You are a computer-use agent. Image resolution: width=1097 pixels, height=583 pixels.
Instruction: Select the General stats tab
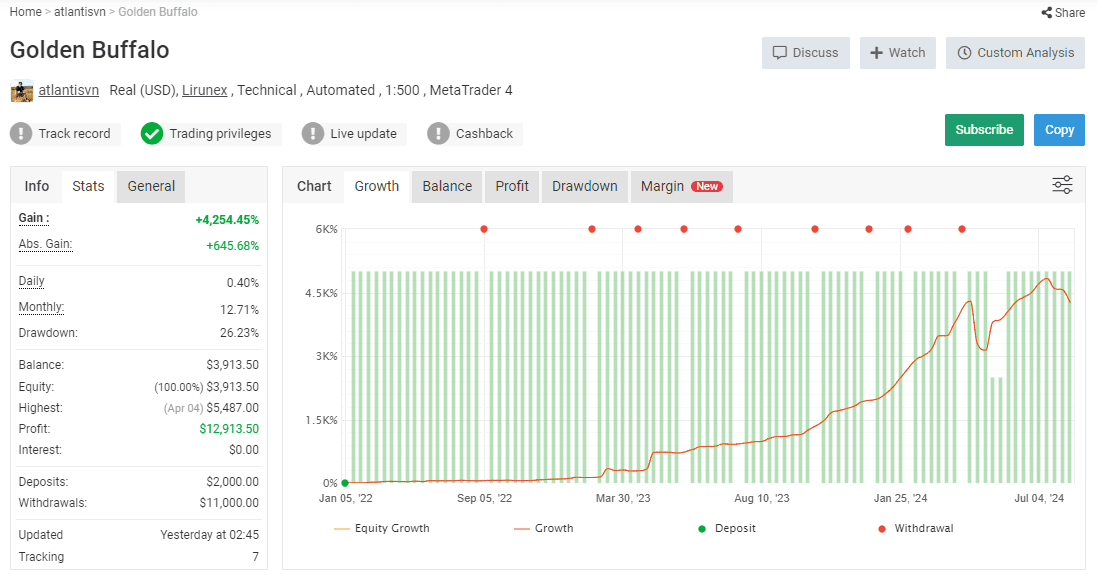(x=151, y=186)
